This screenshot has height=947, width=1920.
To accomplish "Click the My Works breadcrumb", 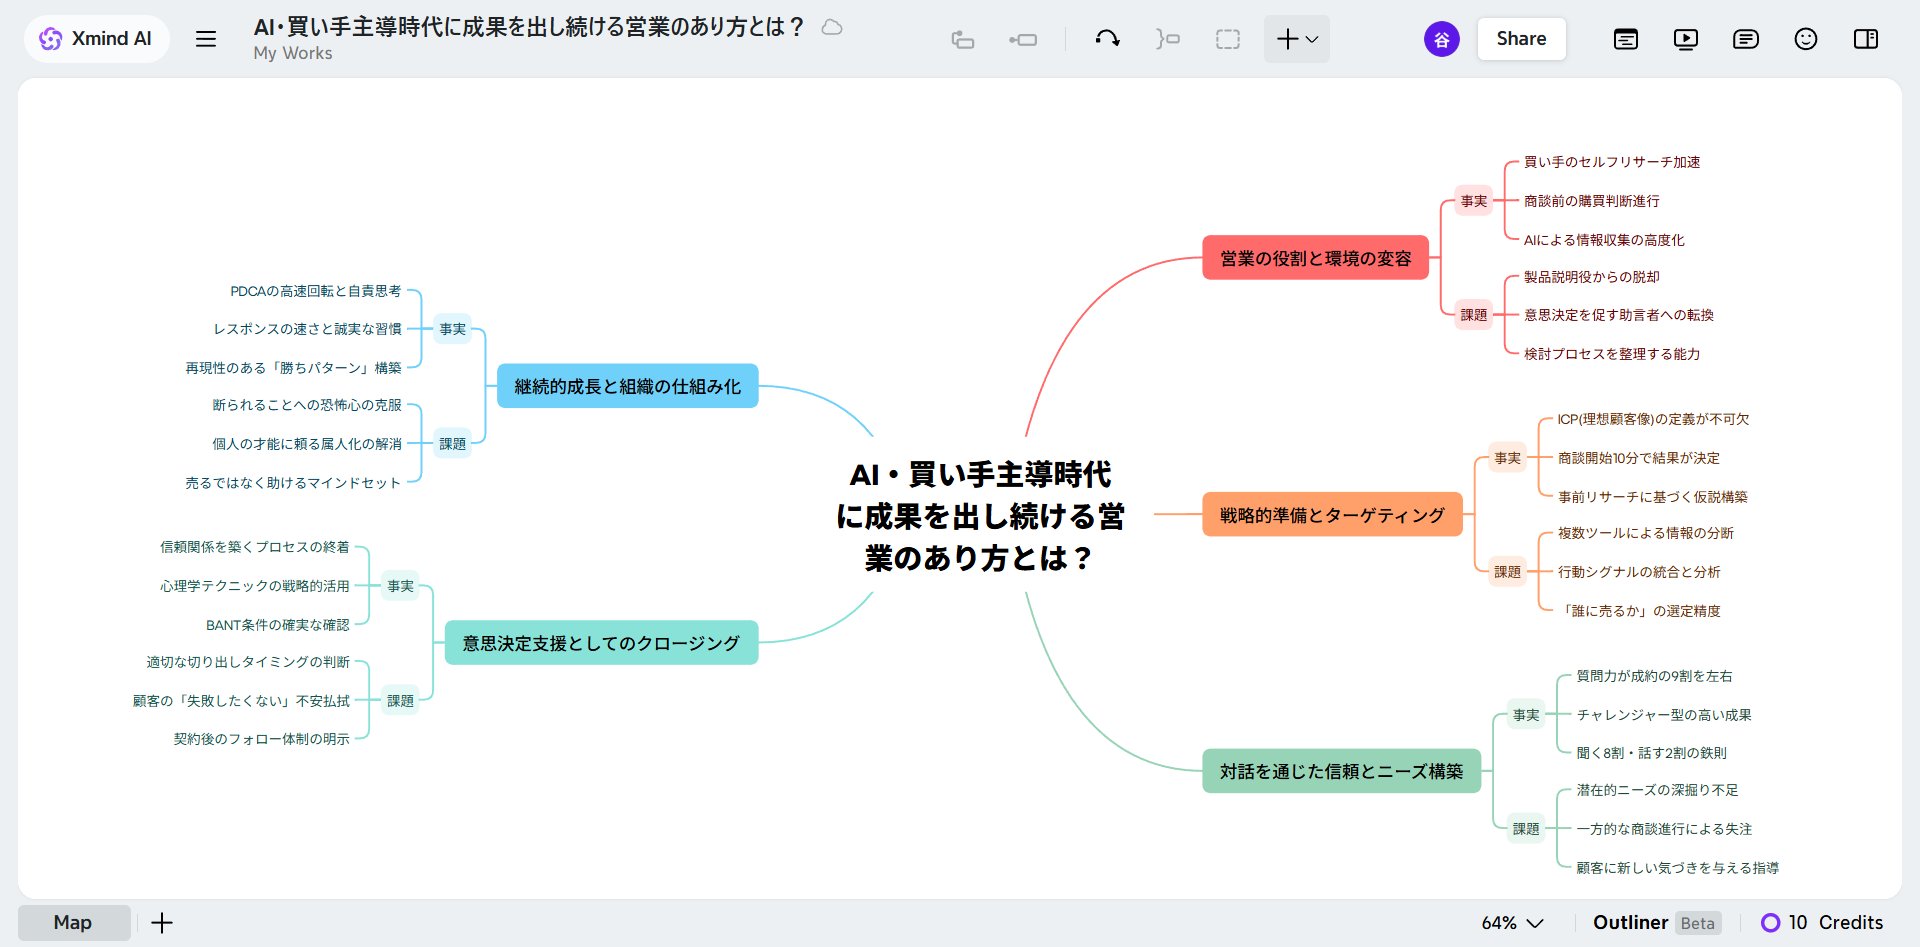I will 293,53.
